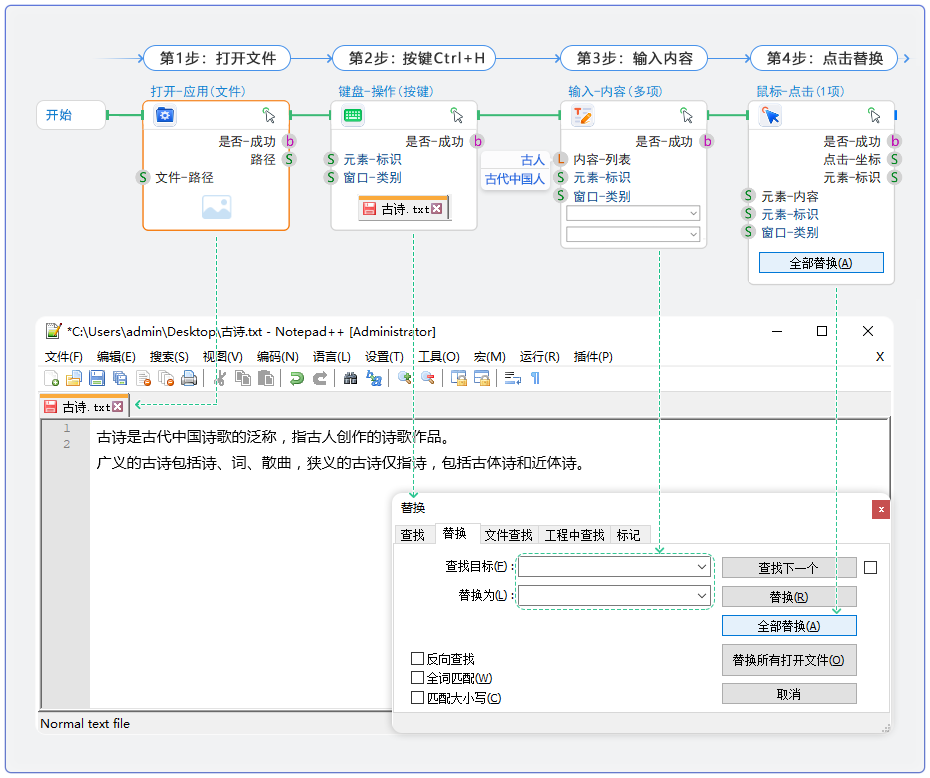This screenshot has height=778, width=930.
Task: Click the show-all-characters pilcrow icon
Action: click(x=535, y=378)
